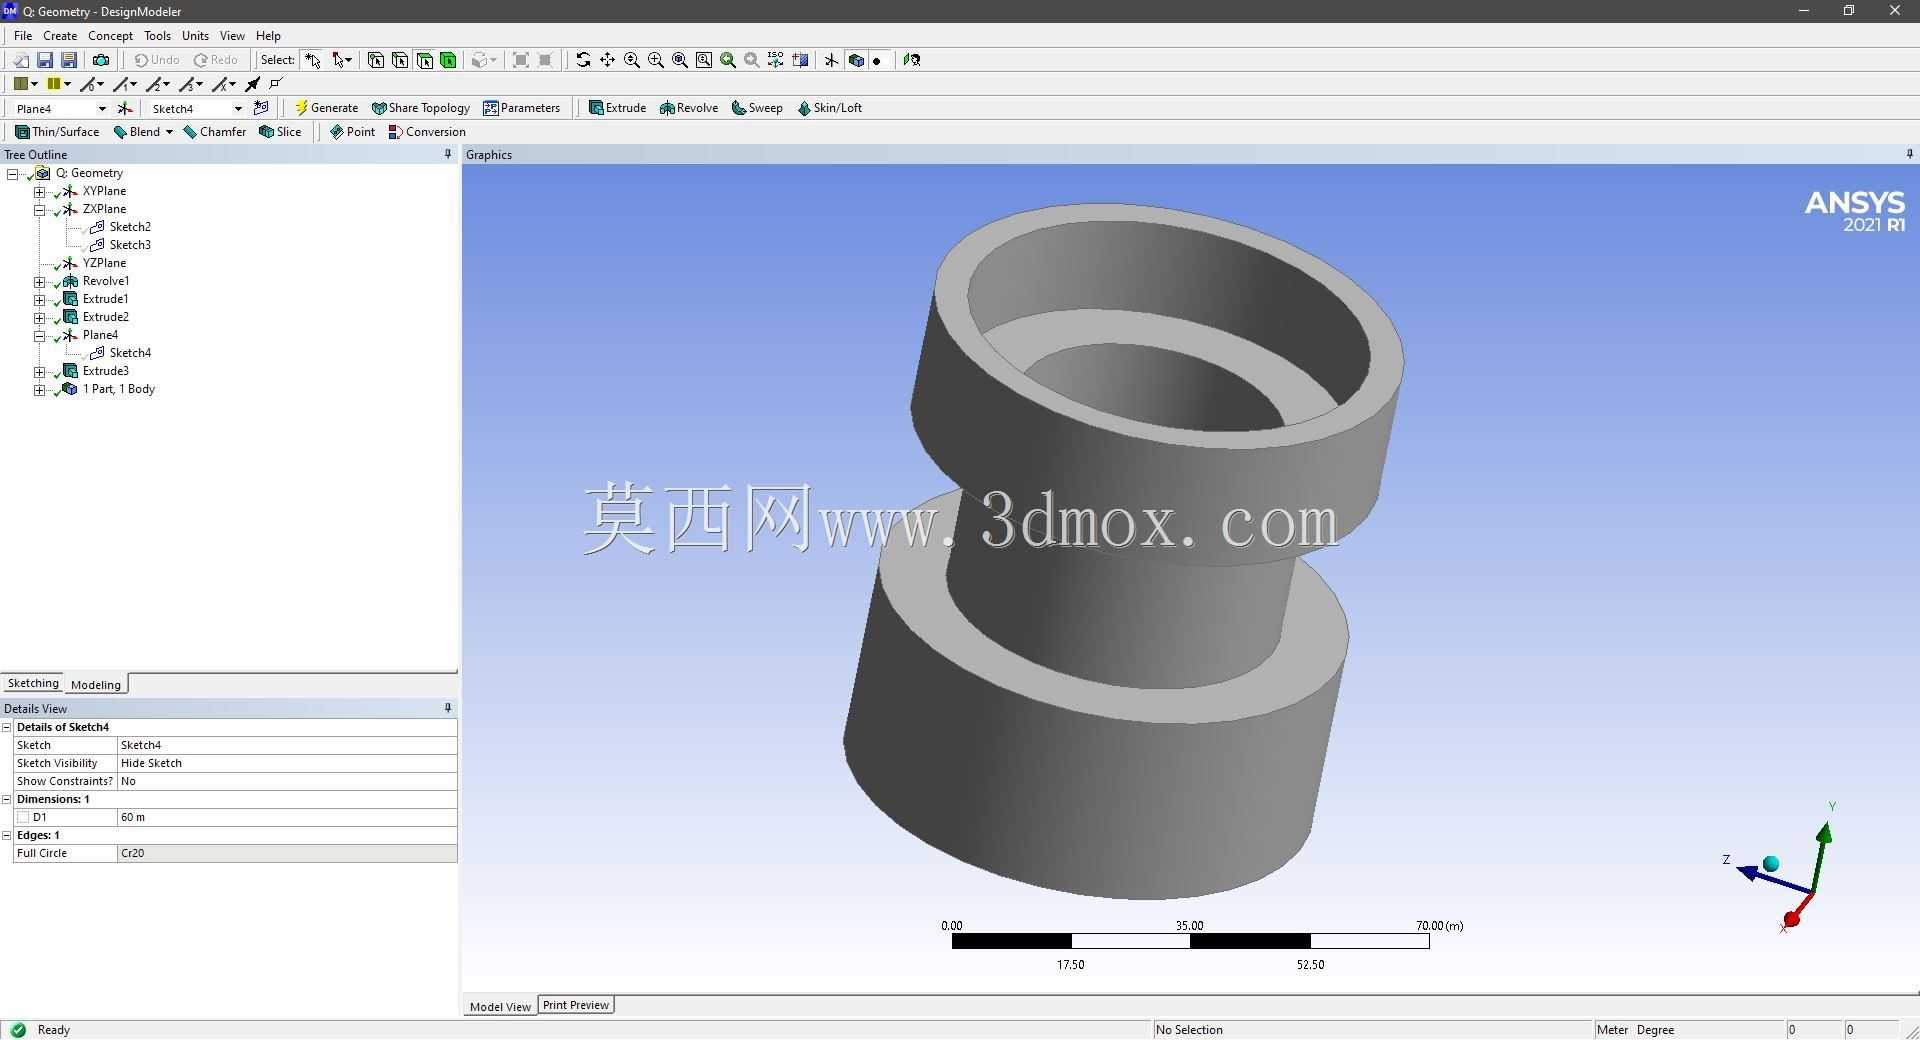Click the Share Topology button

pyautogui.click(x=420, y=108)
